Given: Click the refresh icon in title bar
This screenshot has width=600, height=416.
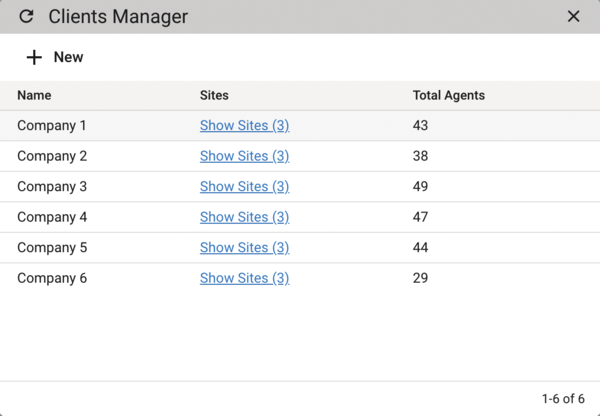Looking at the screenshot, I should (x=26, y=17).
